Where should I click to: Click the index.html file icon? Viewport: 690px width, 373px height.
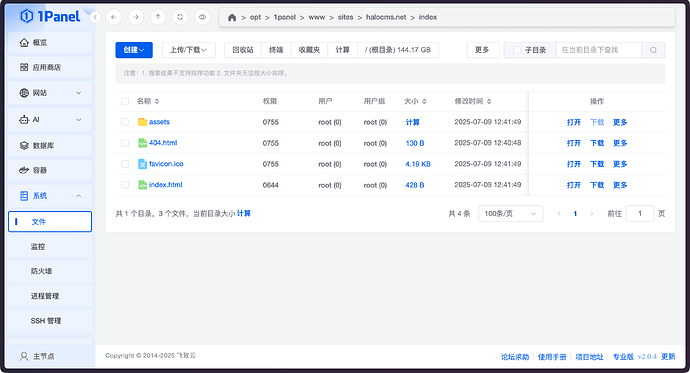pyautogui.click(x=142, y=185)
